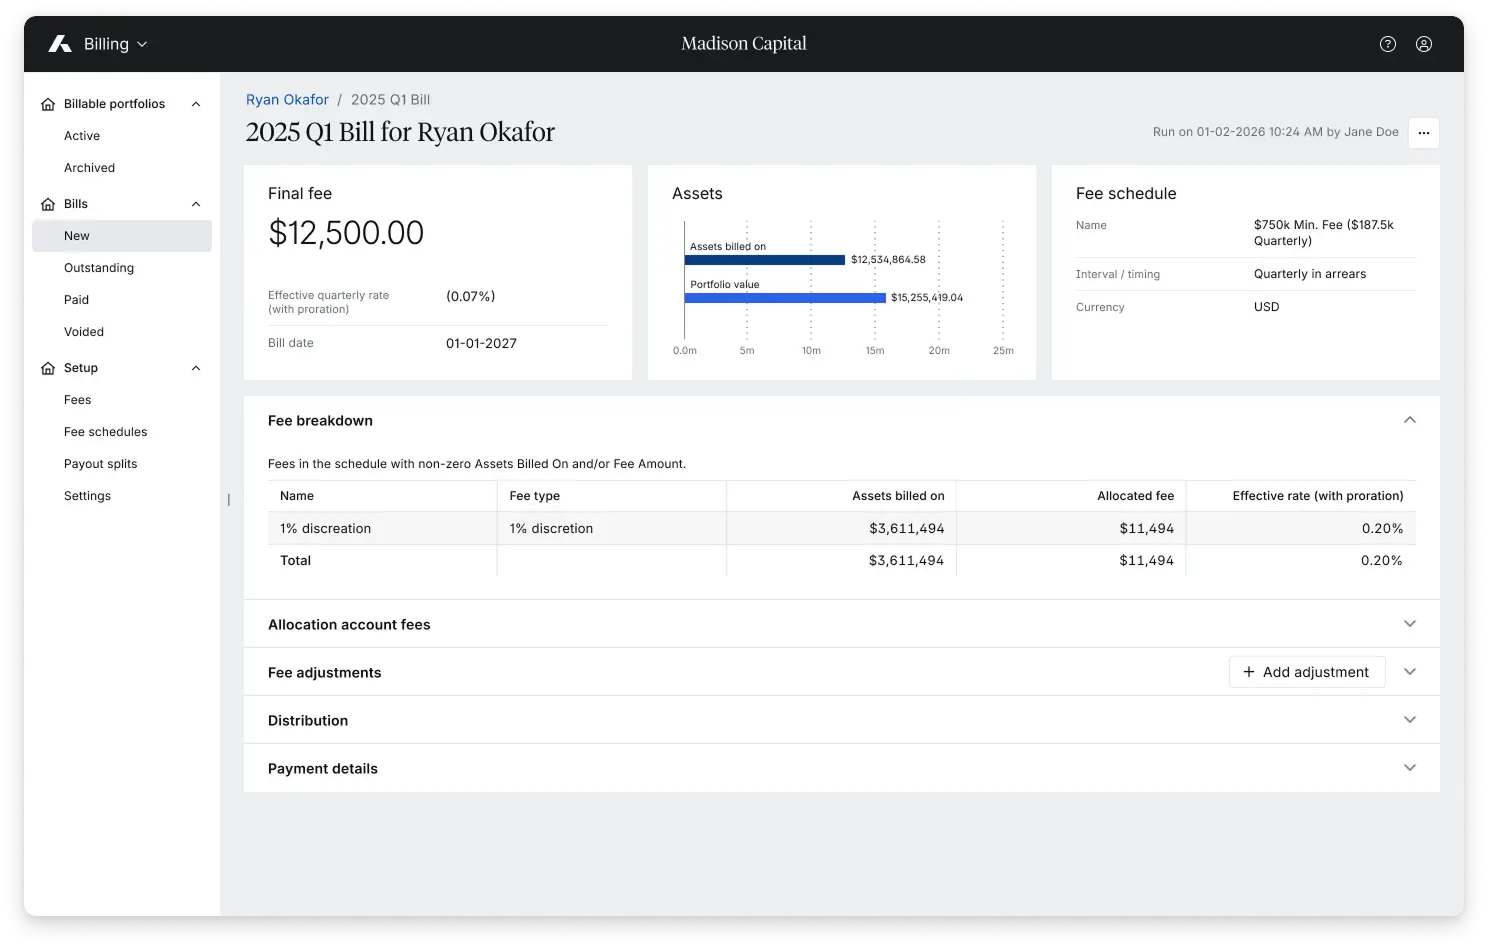Click the $750k Min. Fee schedule name

tap(1324, 233)
